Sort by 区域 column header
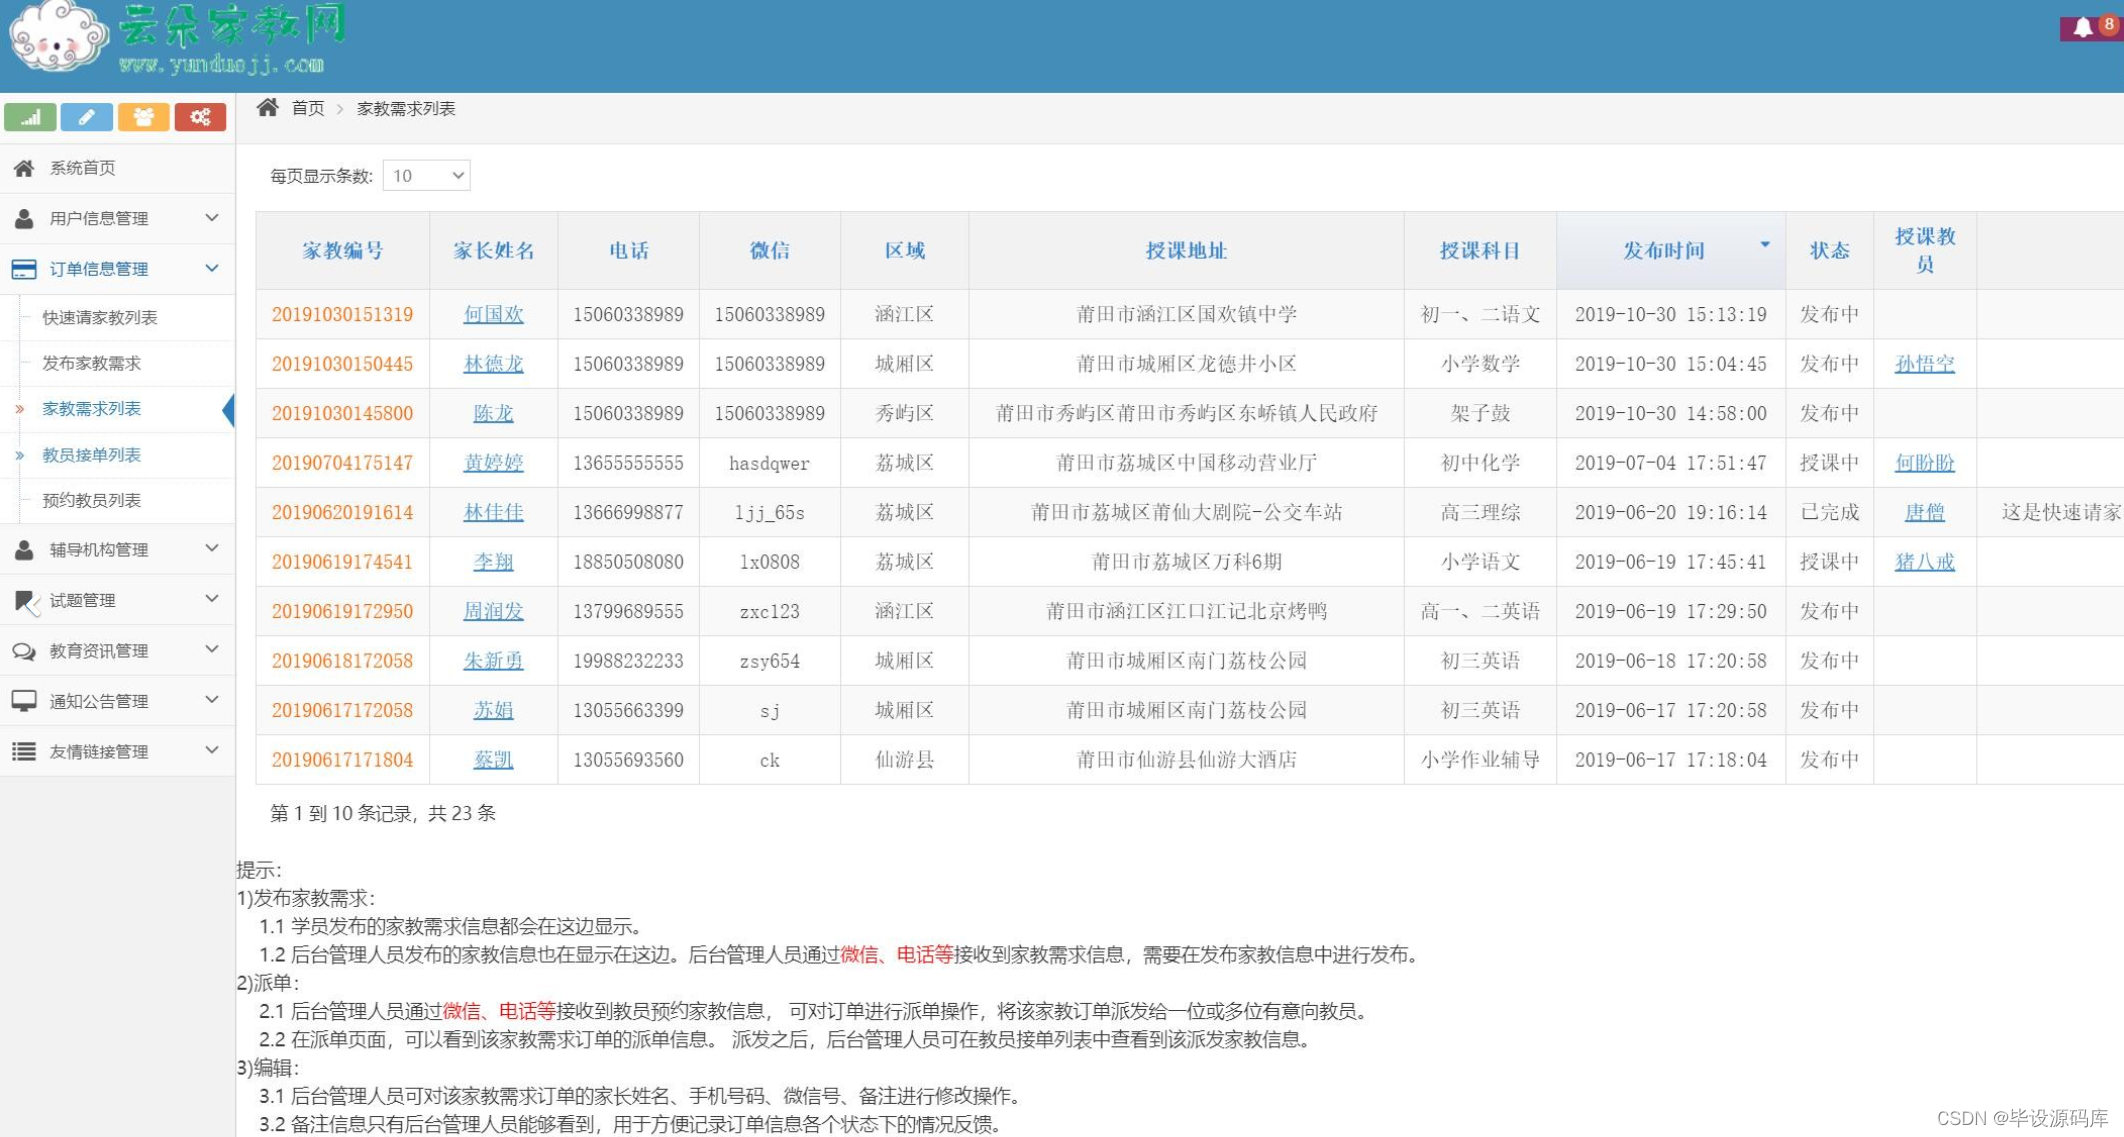The height and width of the screenshot is (1137, 2124). tap(905, 251)
